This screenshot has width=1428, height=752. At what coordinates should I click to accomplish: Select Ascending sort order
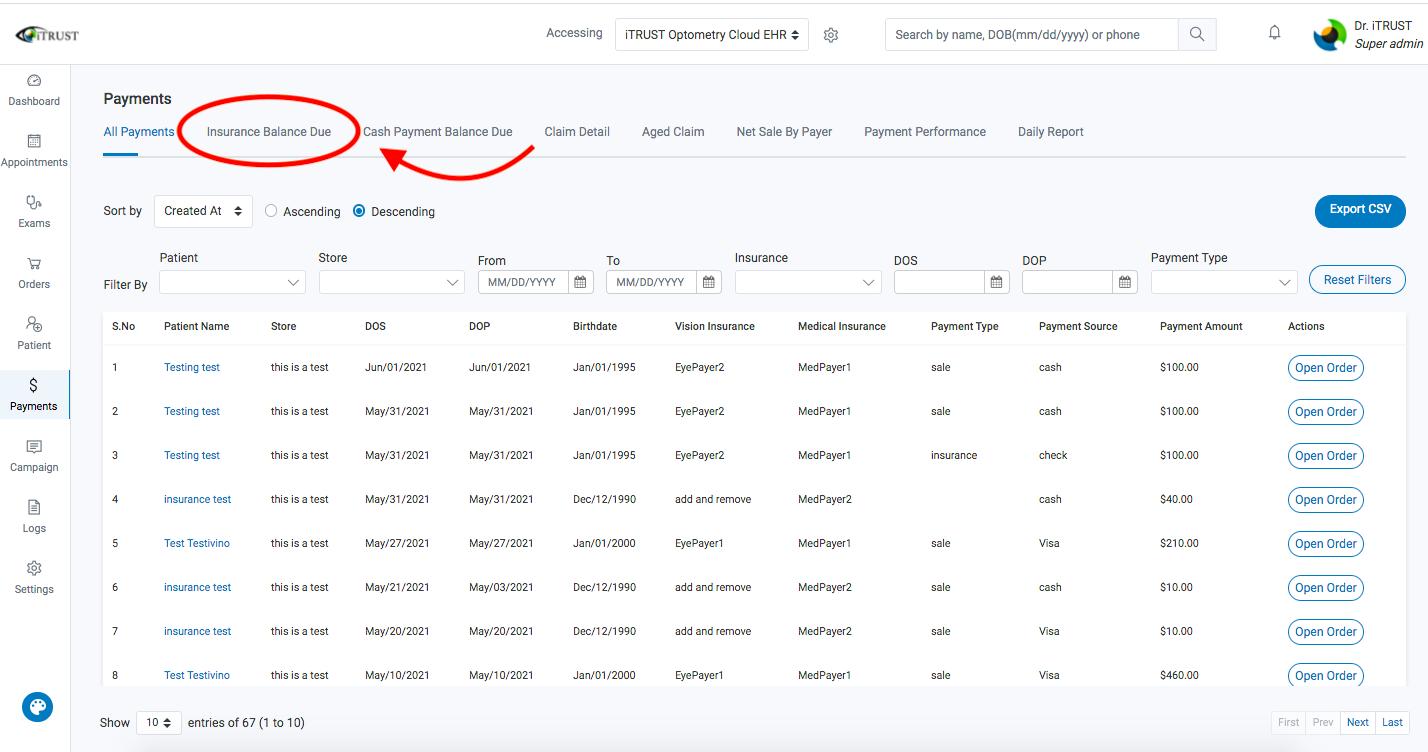[x=271, y=211]
